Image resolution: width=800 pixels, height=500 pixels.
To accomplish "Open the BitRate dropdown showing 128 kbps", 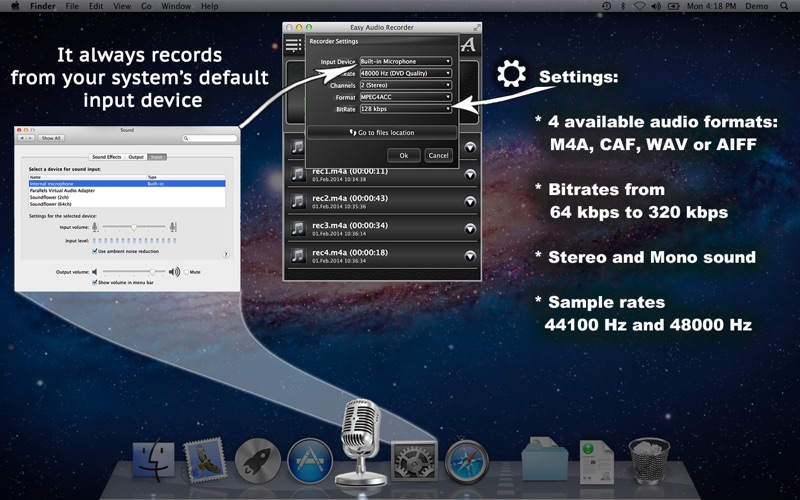I will tap(406, 109).
